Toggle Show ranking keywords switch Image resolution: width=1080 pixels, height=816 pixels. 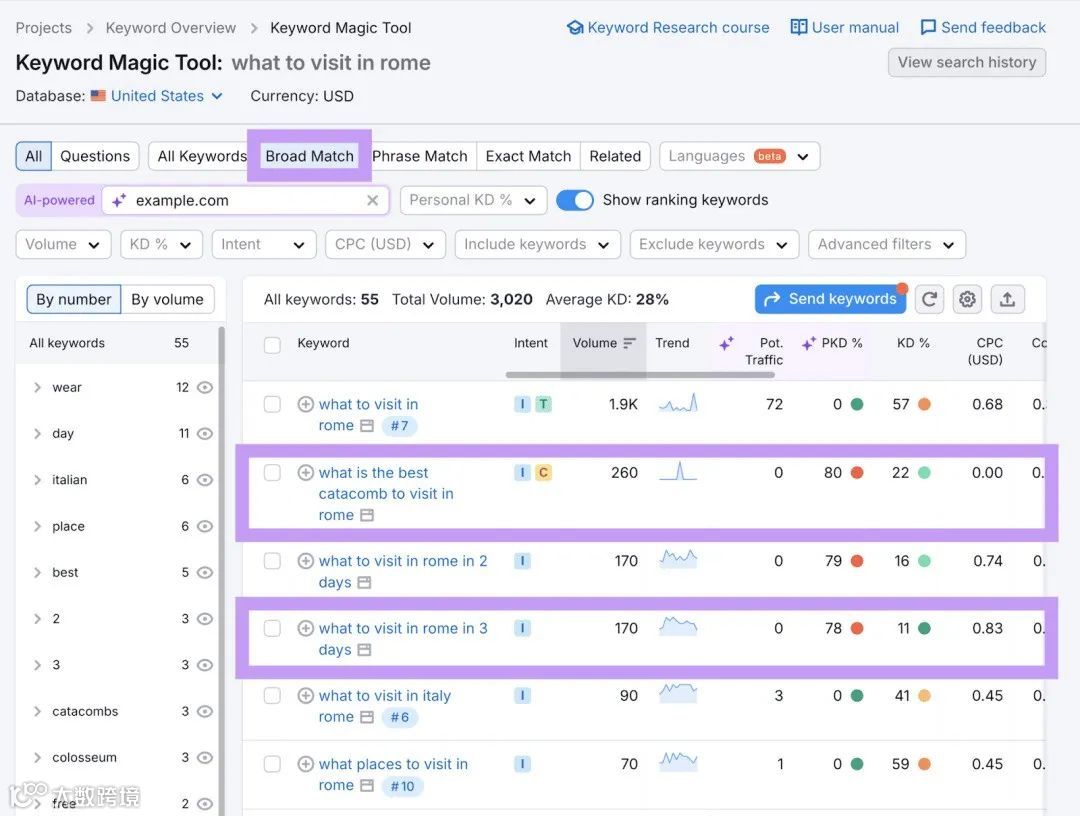point(575,200)
